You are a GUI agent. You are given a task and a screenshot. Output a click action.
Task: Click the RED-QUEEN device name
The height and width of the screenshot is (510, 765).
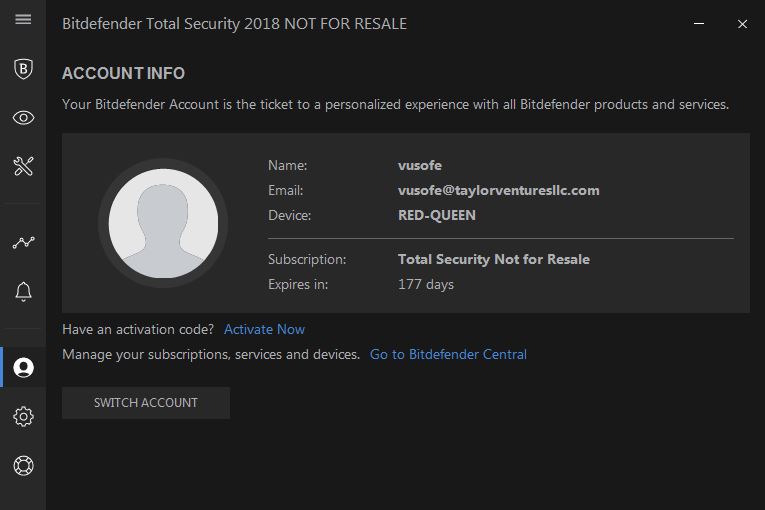437,215
